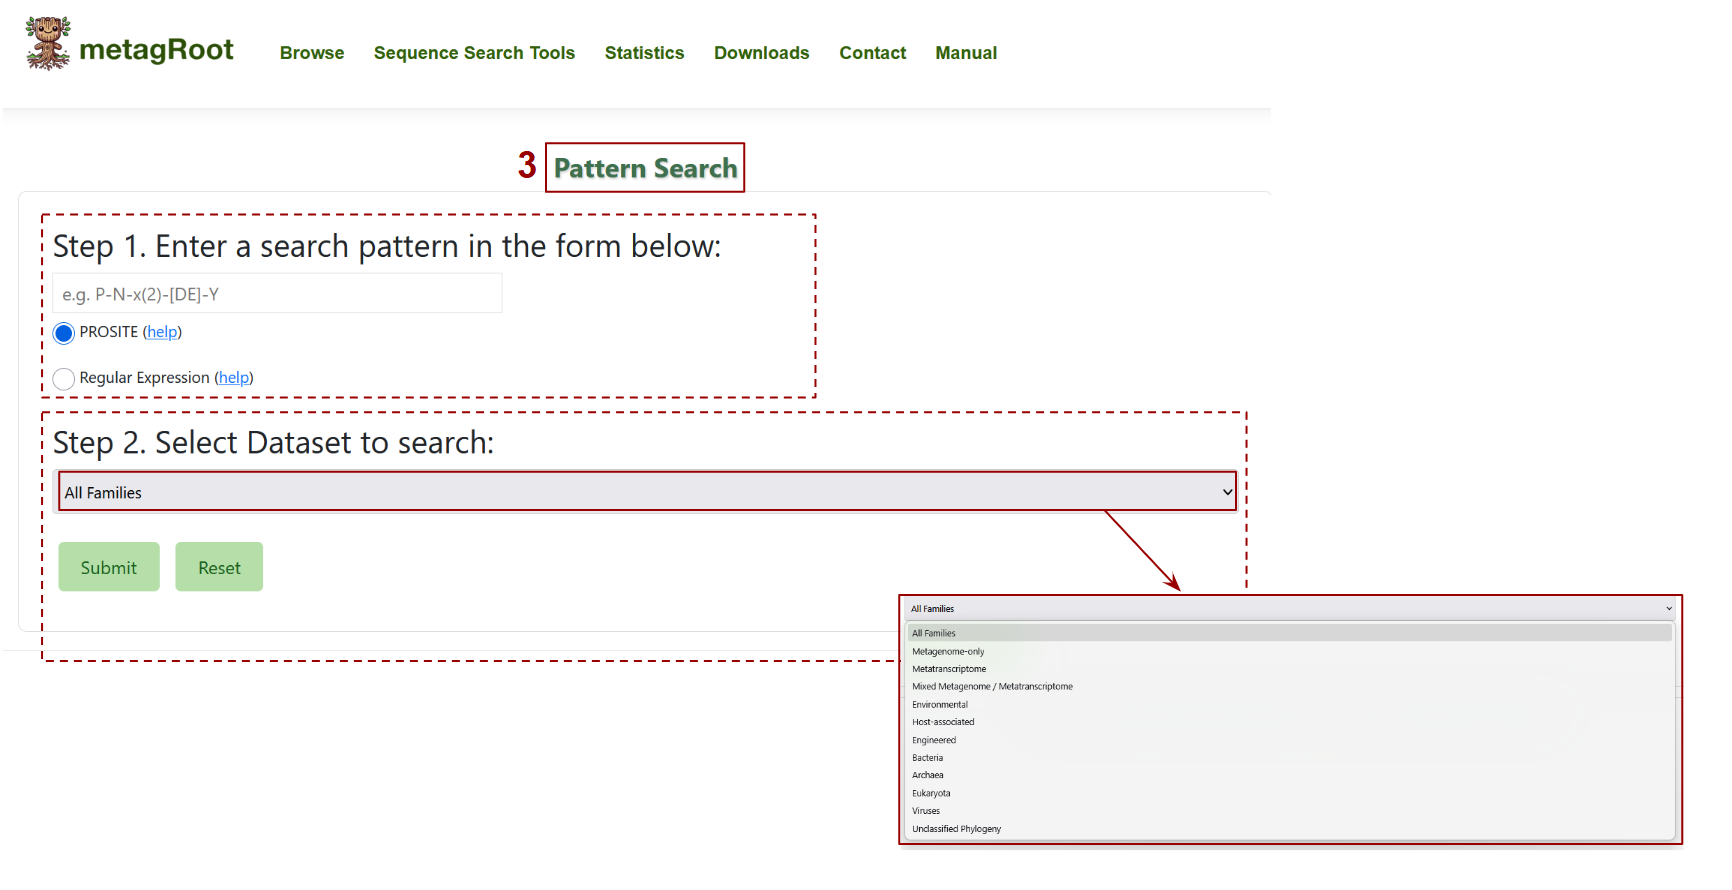Open the Downloads page
The height and width of the screenshot is (890, 1732).
761,53
